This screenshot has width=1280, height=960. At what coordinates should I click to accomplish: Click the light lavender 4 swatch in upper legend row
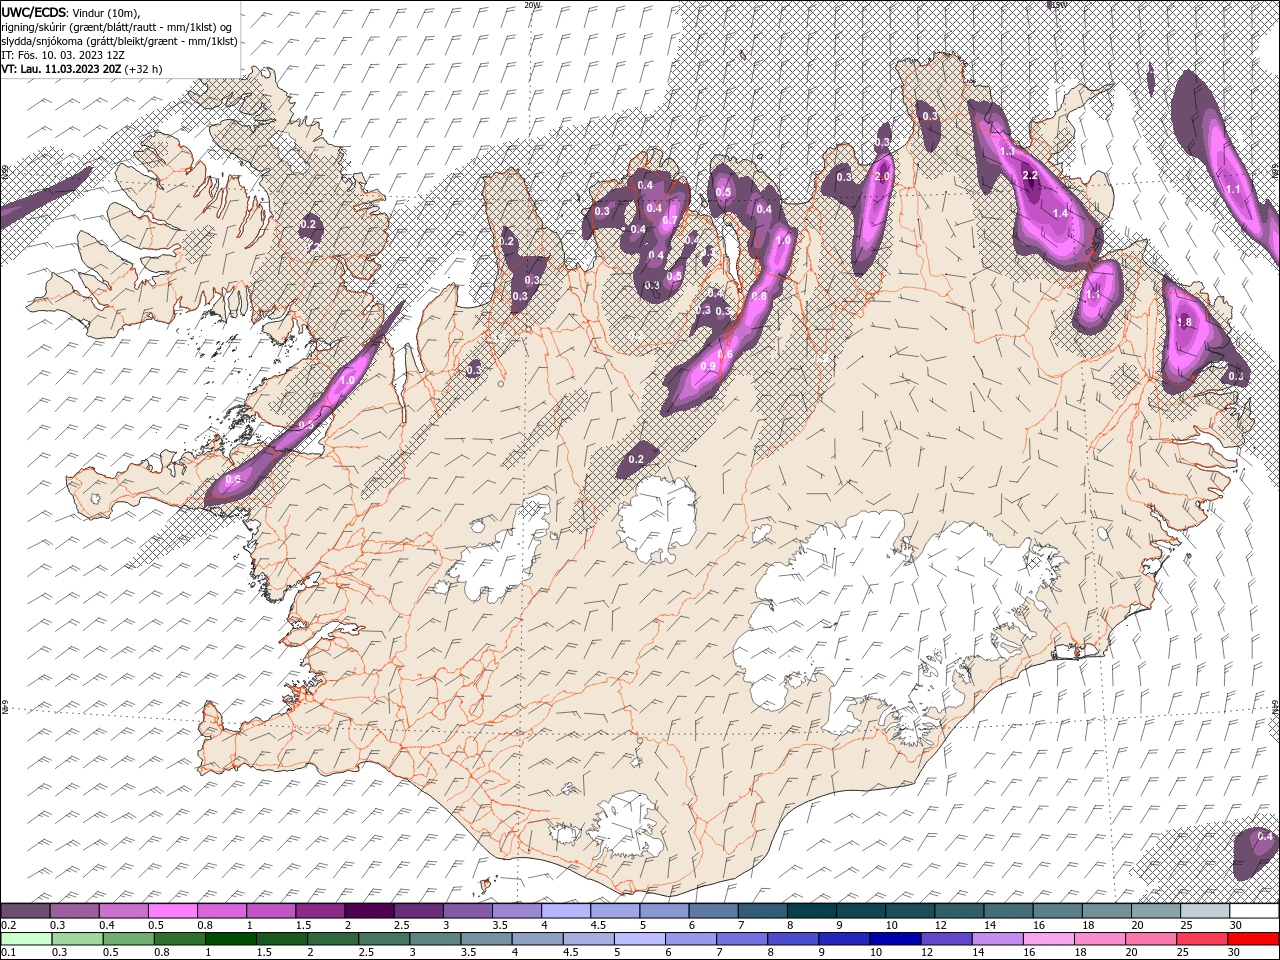pos(566,911)
